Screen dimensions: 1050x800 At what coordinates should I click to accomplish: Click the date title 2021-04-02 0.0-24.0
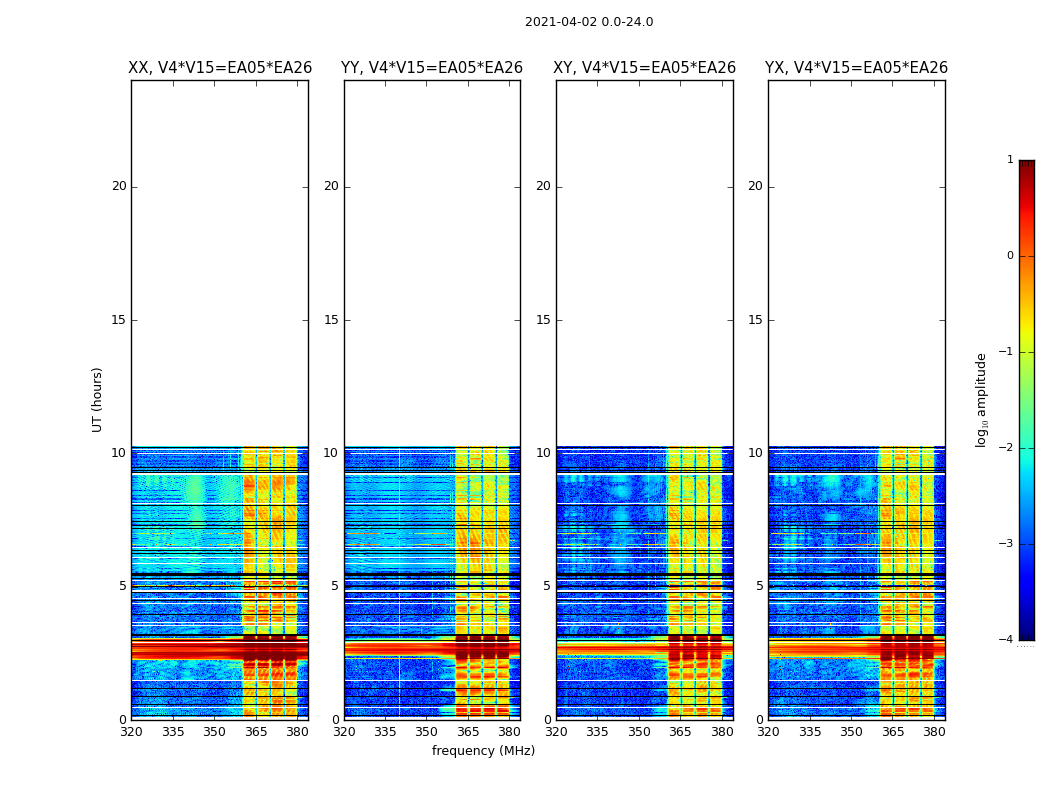589,22
